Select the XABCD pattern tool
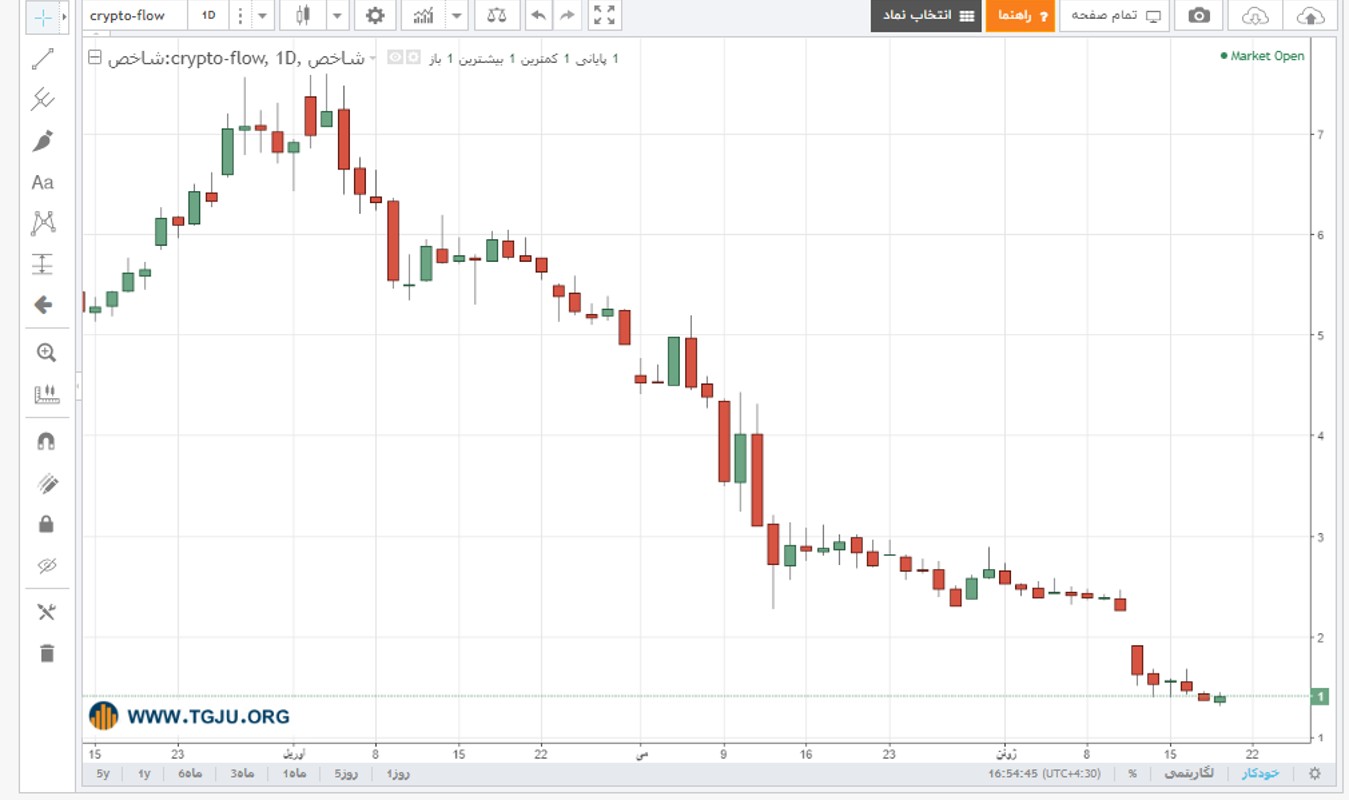The image size is (1349, 800). point(43,223)
